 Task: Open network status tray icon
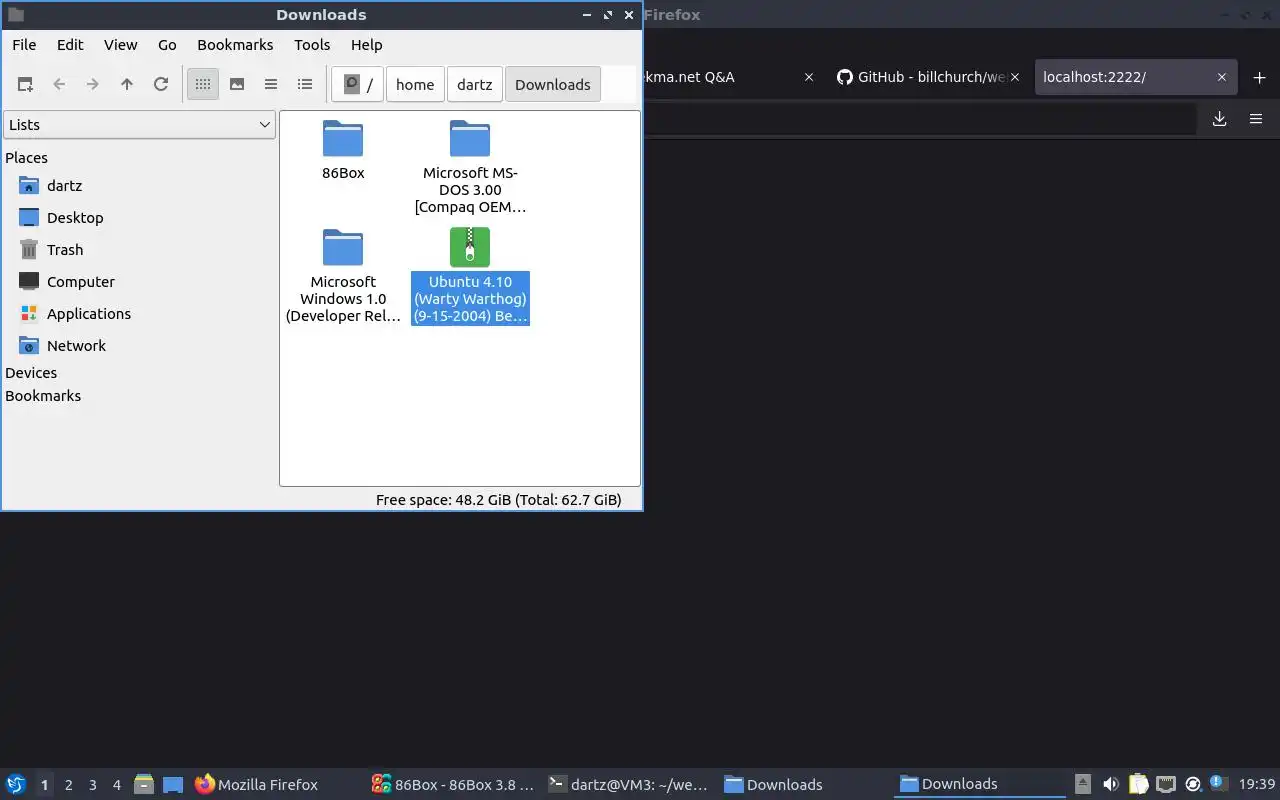pyautogui.click(x=1165, y=785)
